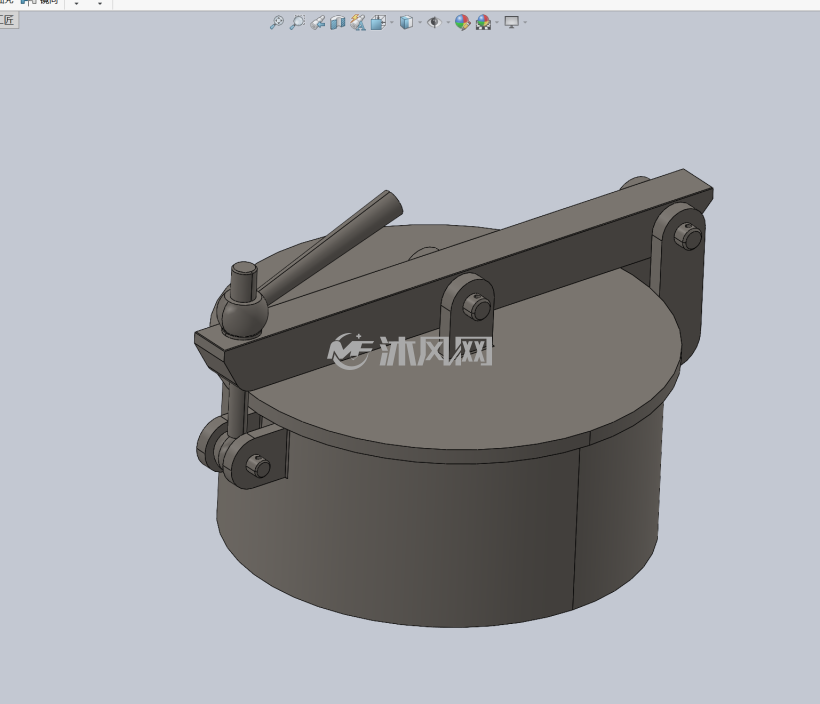Click the 工匠 tab at top left
820x704 pixels.
(x=8, y=20)
